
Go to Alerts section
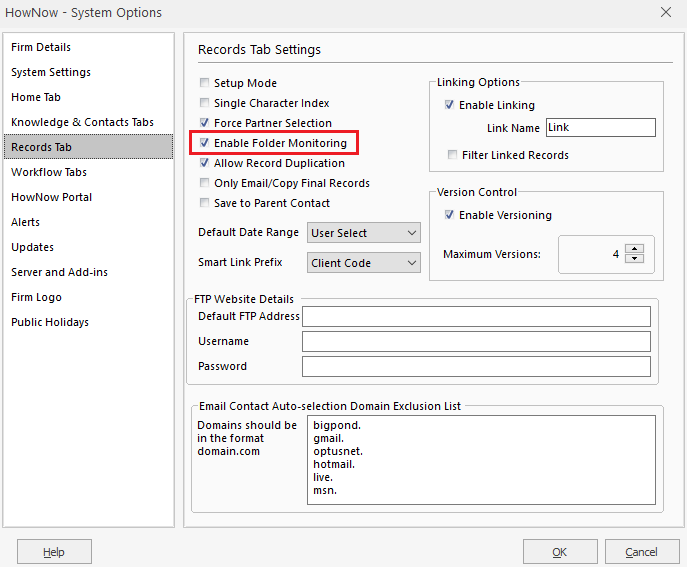click(x=89, y=222)
